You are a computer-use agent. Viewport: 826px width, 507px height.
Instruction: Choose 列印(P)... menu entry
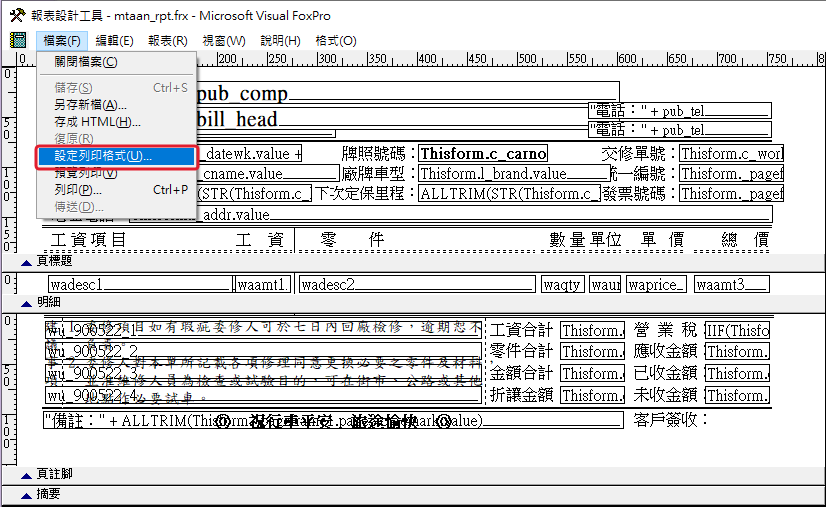116,190
